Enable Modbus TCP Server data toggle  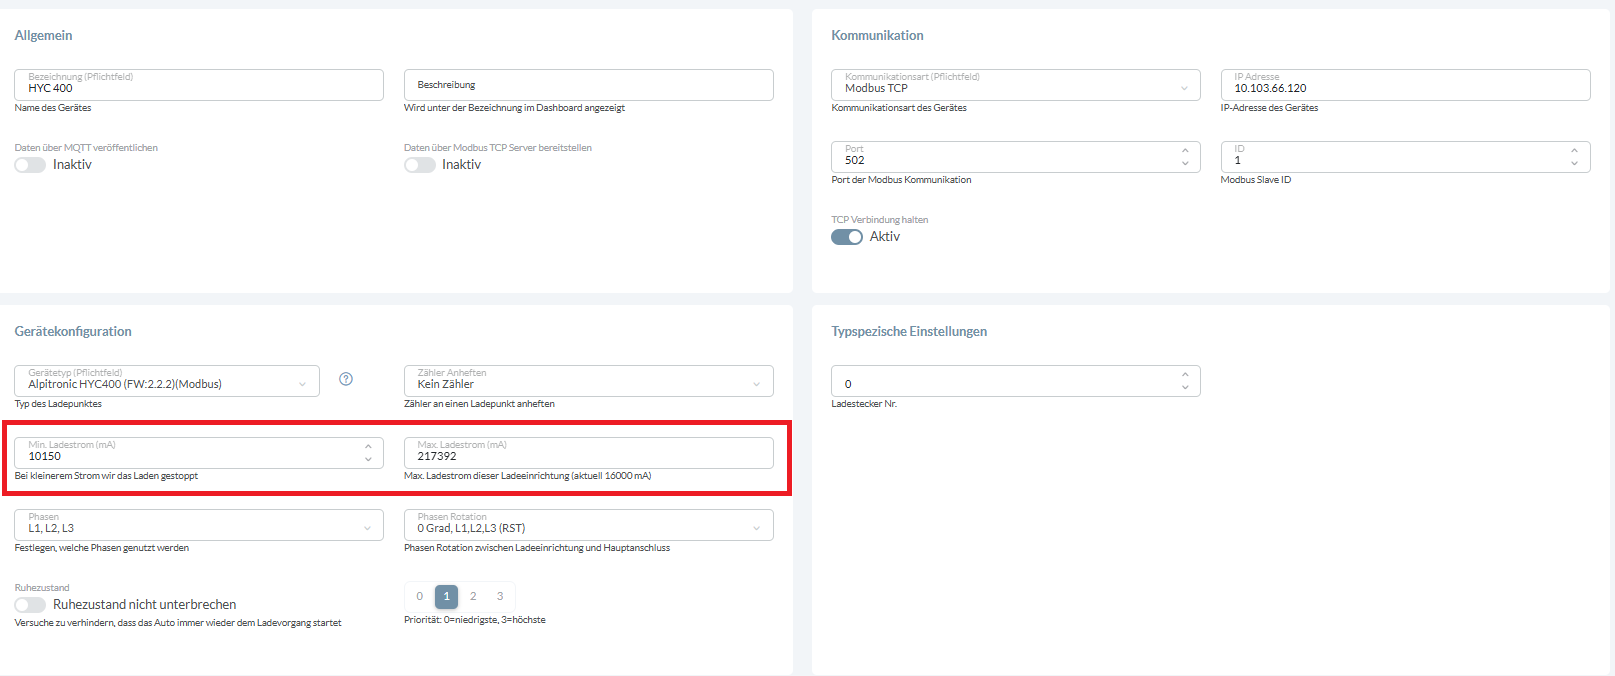tap(419, 165)
